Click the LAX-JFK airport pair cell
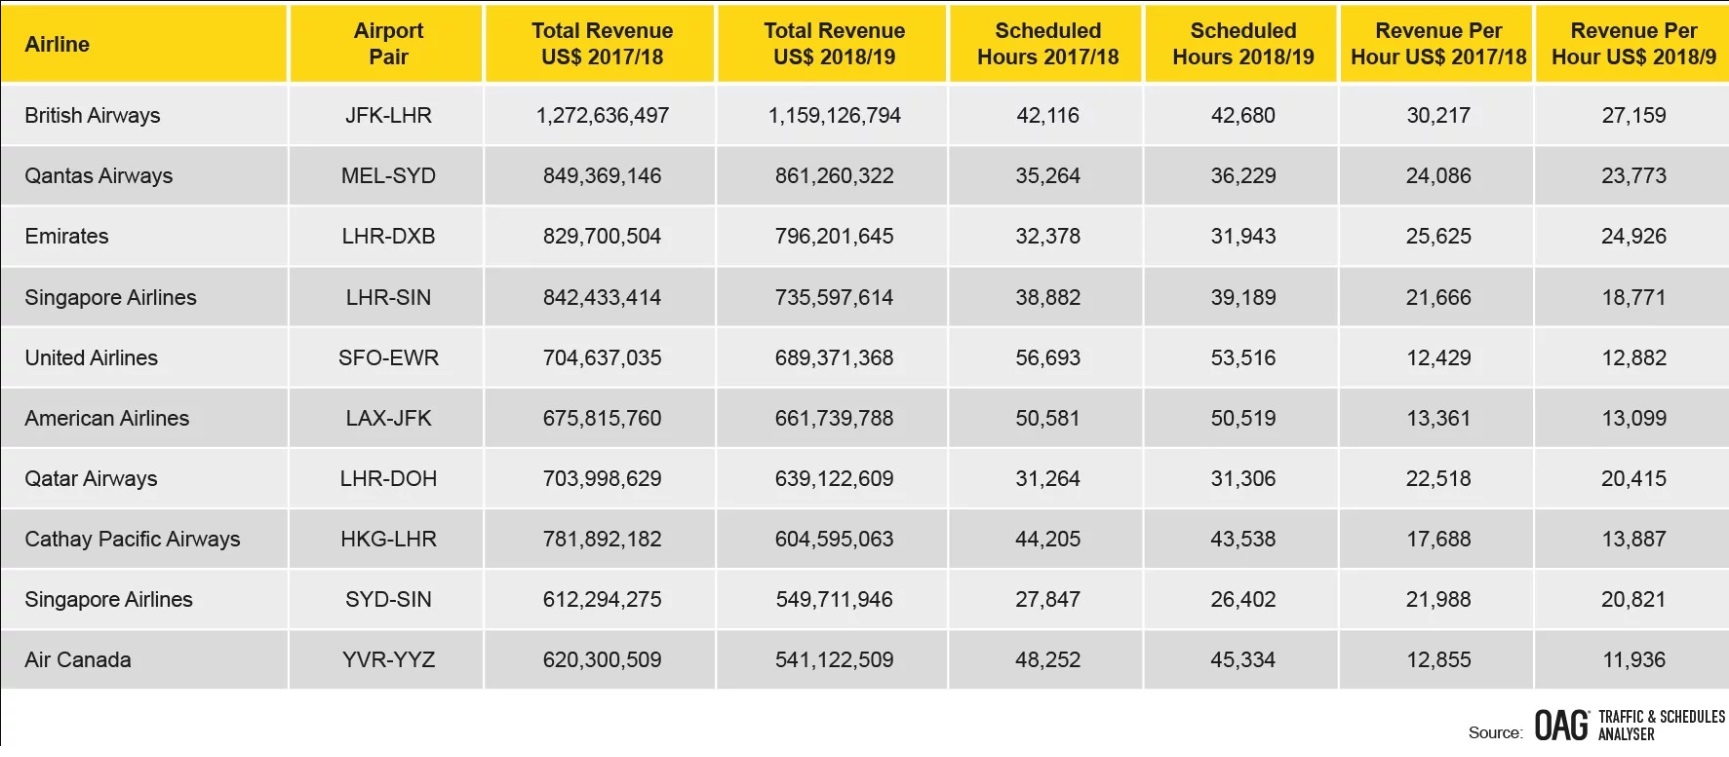 tap(388, 418)
